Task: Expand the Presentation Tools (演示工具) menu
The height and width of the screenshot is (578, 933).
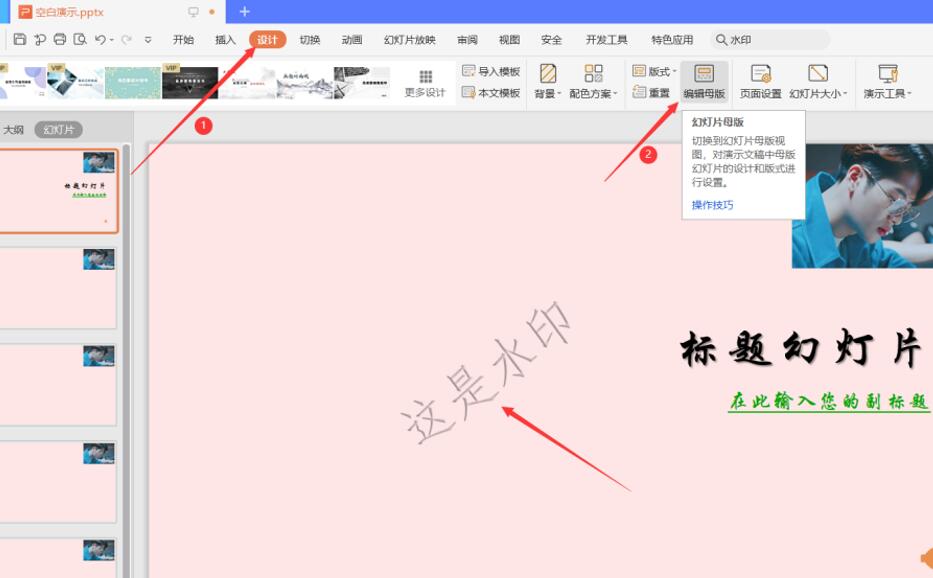Action: click(889, 95)
